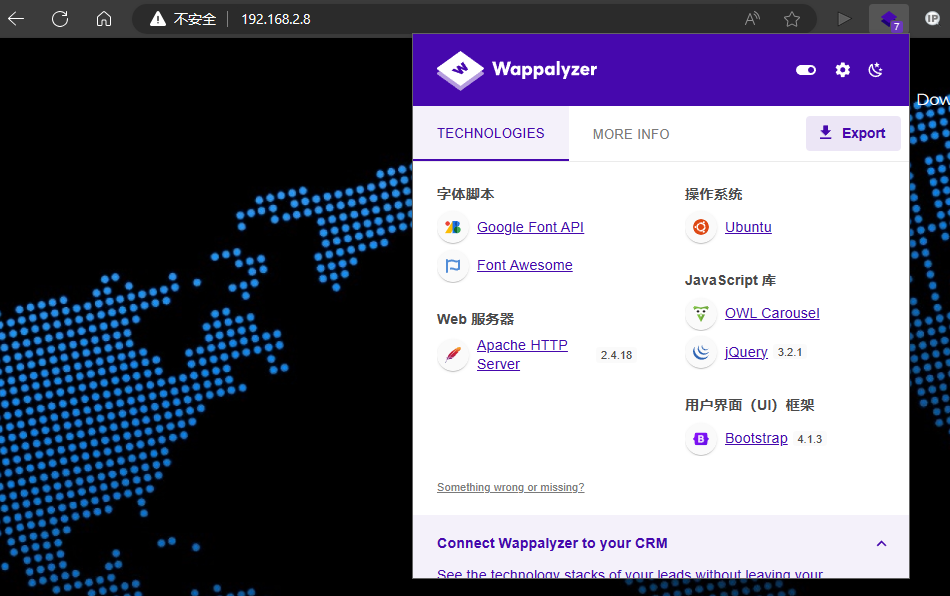Click the IP extension icon in toolbar
Viewport: 950px width, 596px height.
tap(932, 19)
